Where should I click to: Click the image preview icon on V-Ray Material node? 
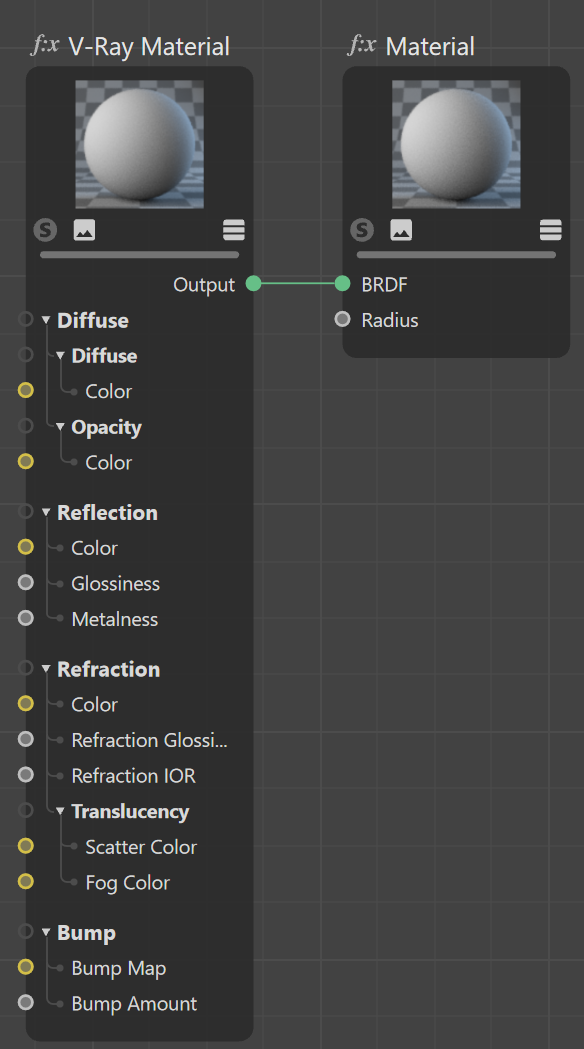(x=84, y=230)
